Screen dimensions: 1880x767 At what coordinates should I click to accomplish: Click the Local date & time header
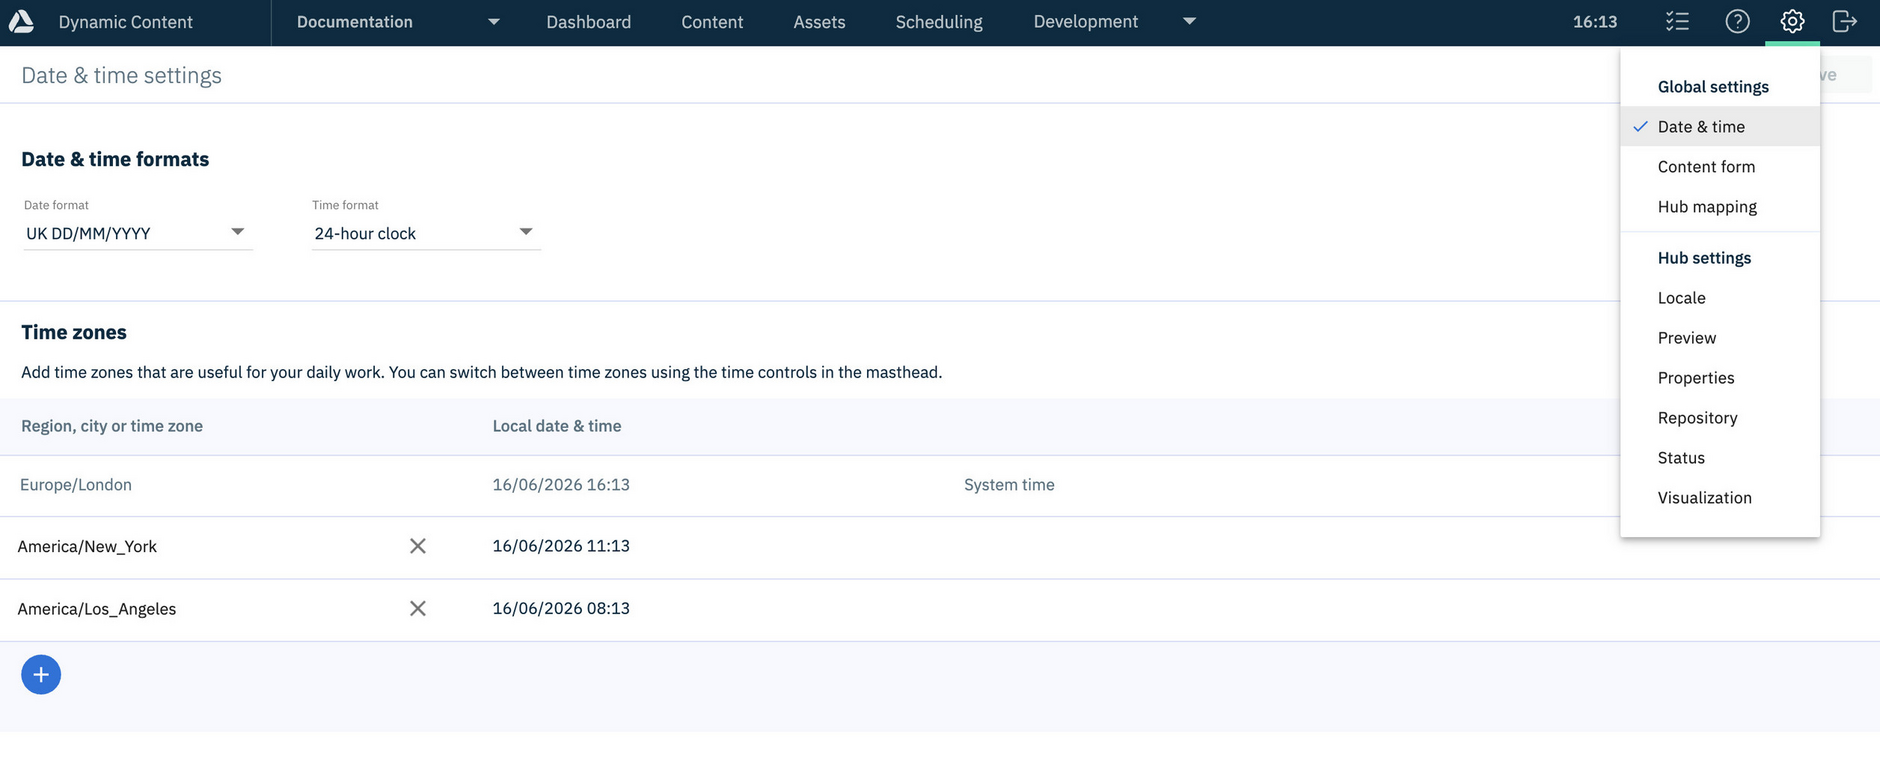pos(557,426)
